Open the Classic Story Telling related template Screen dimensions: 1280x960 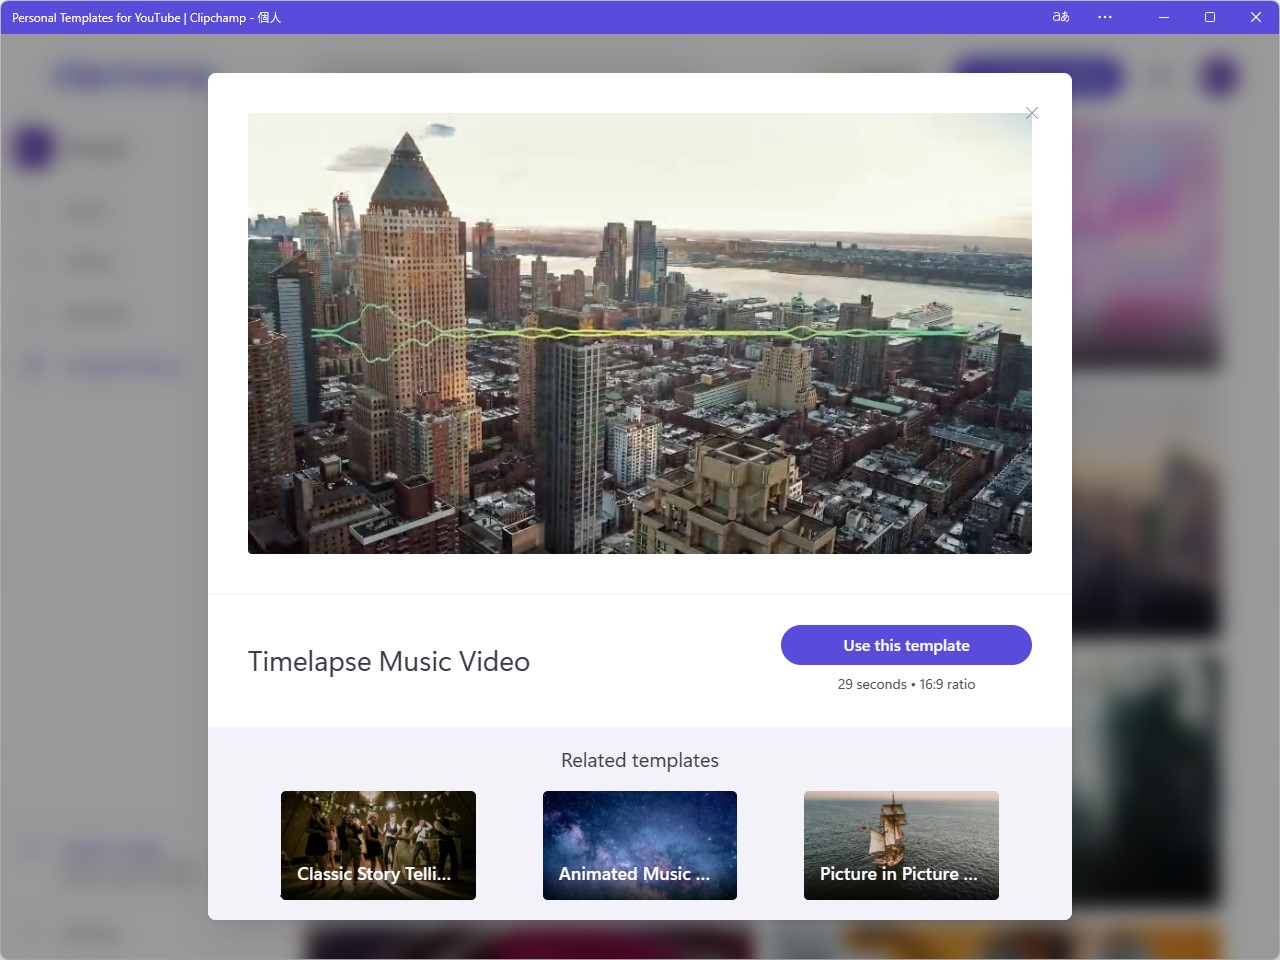378,845
